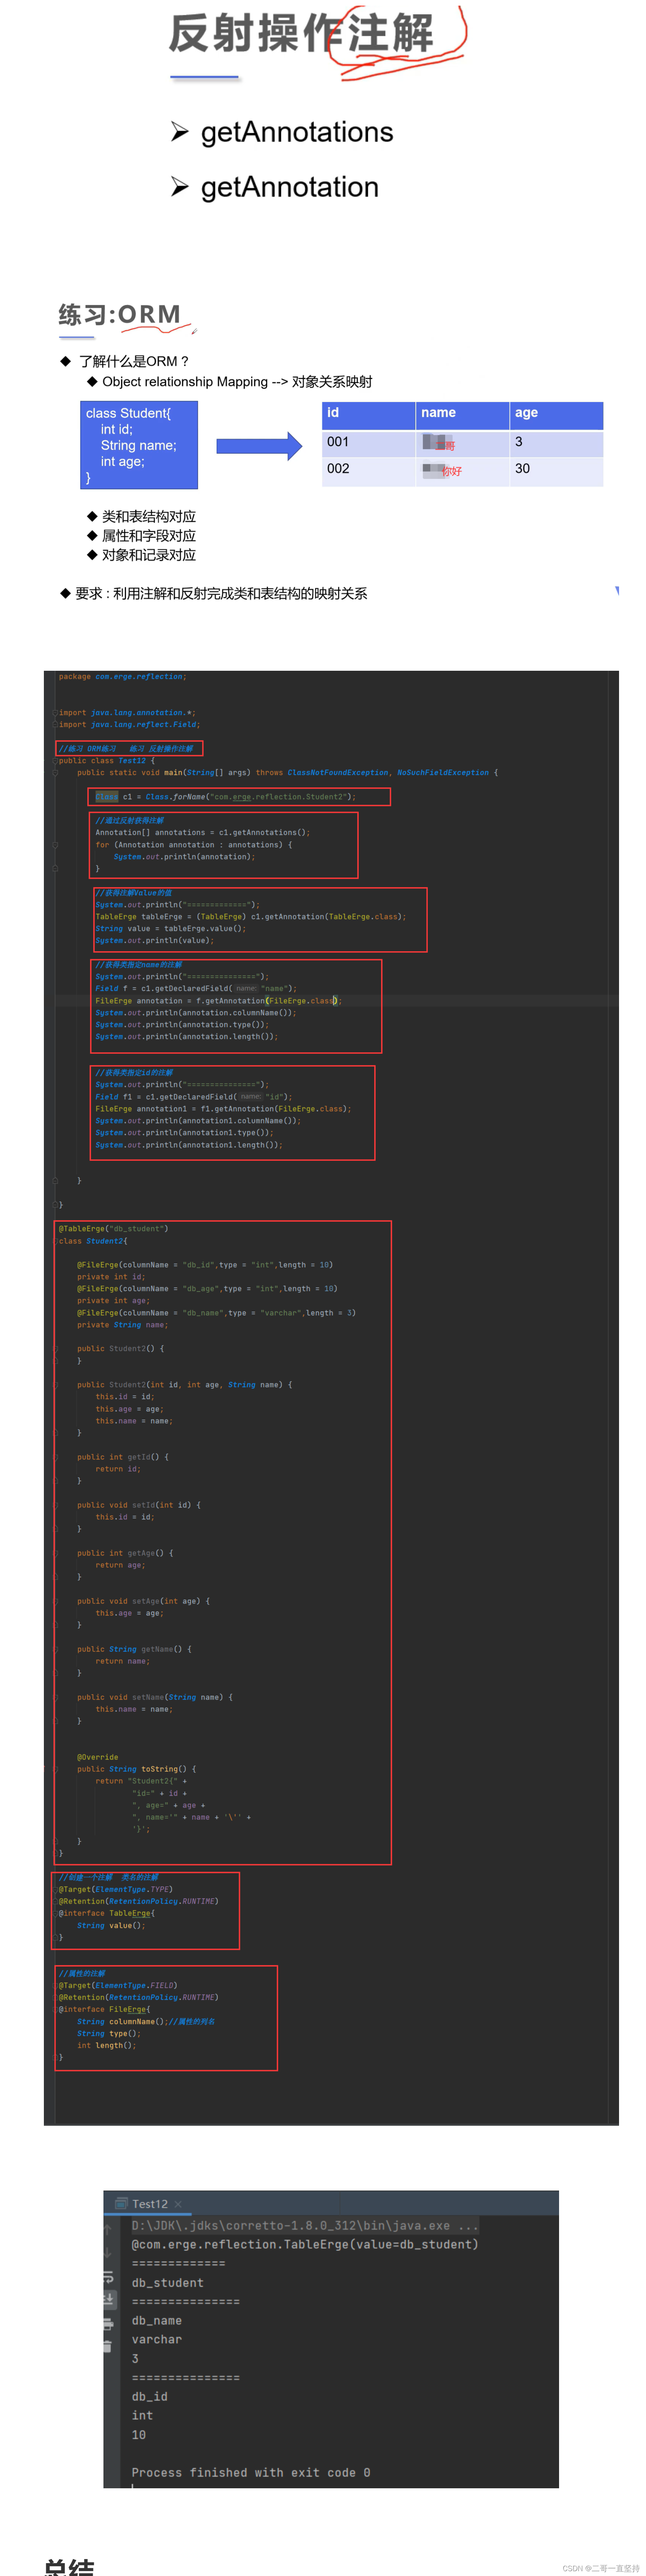Click the '反射操作注解' heading

tap(301, 33)
